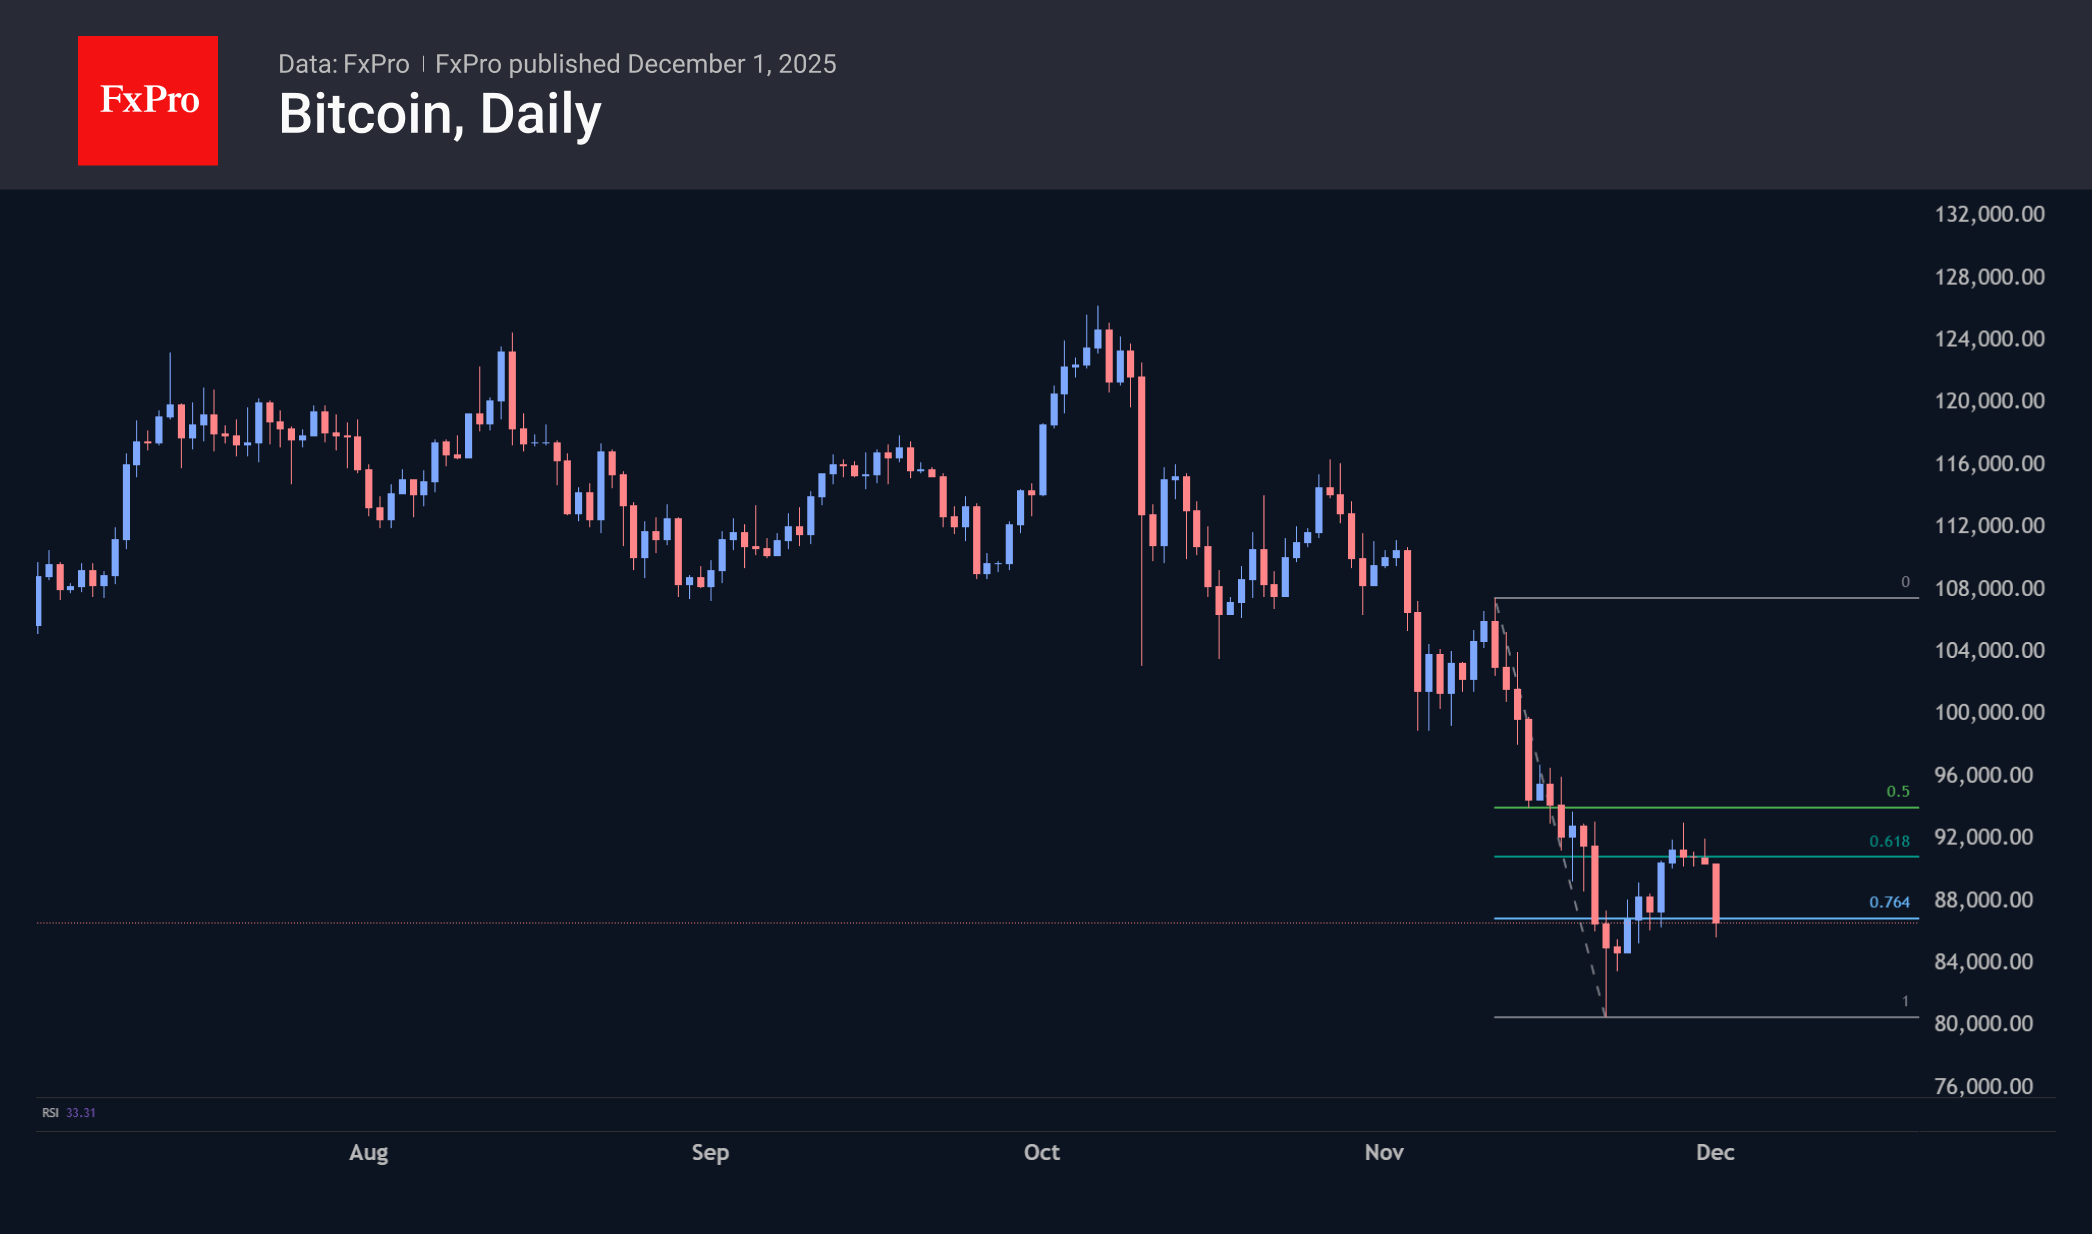
Task: Click the RSI value 33.31
Action: click(x=81, y=1113)
